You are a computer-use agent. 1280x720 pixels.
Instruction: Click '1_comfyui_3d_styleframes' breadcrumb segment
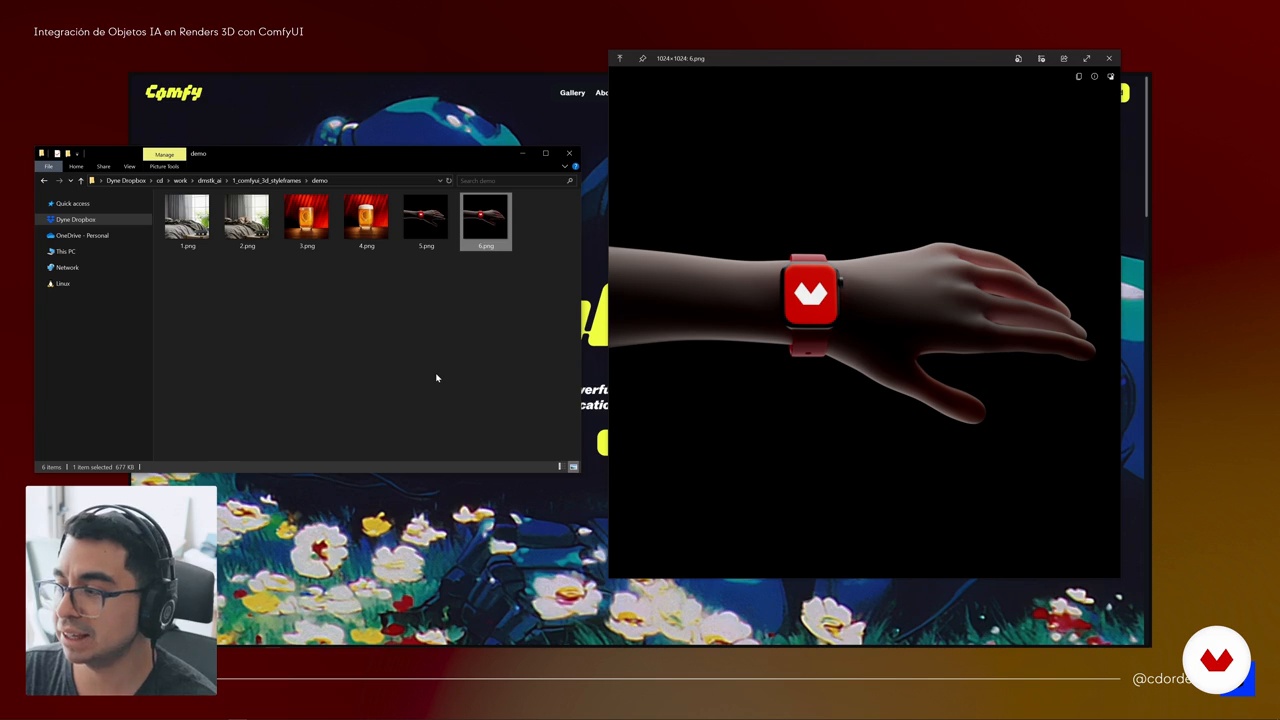266,181
